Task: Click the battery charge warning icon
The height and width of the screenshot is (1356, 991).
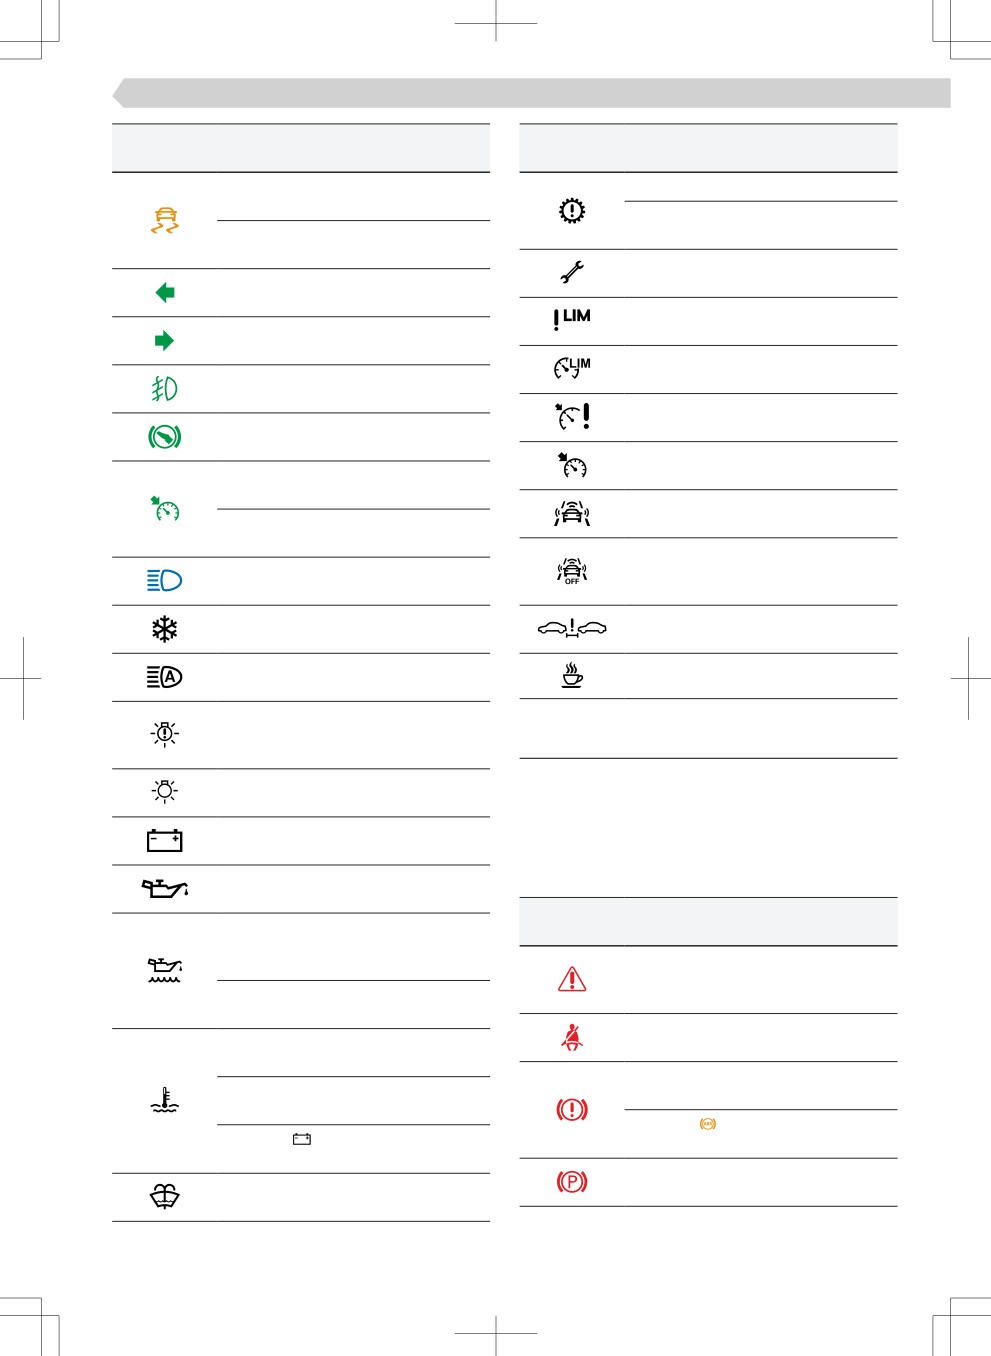Action: [165, 840]
